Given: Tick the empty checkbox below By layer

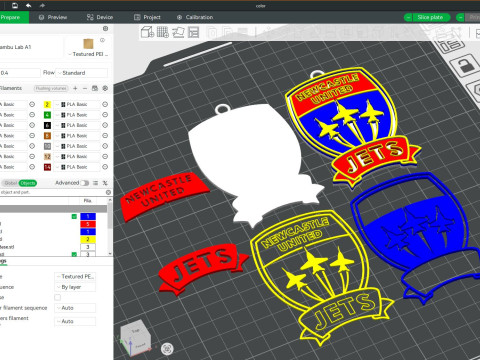Looking at the screenshot, I should click(58, 297).
